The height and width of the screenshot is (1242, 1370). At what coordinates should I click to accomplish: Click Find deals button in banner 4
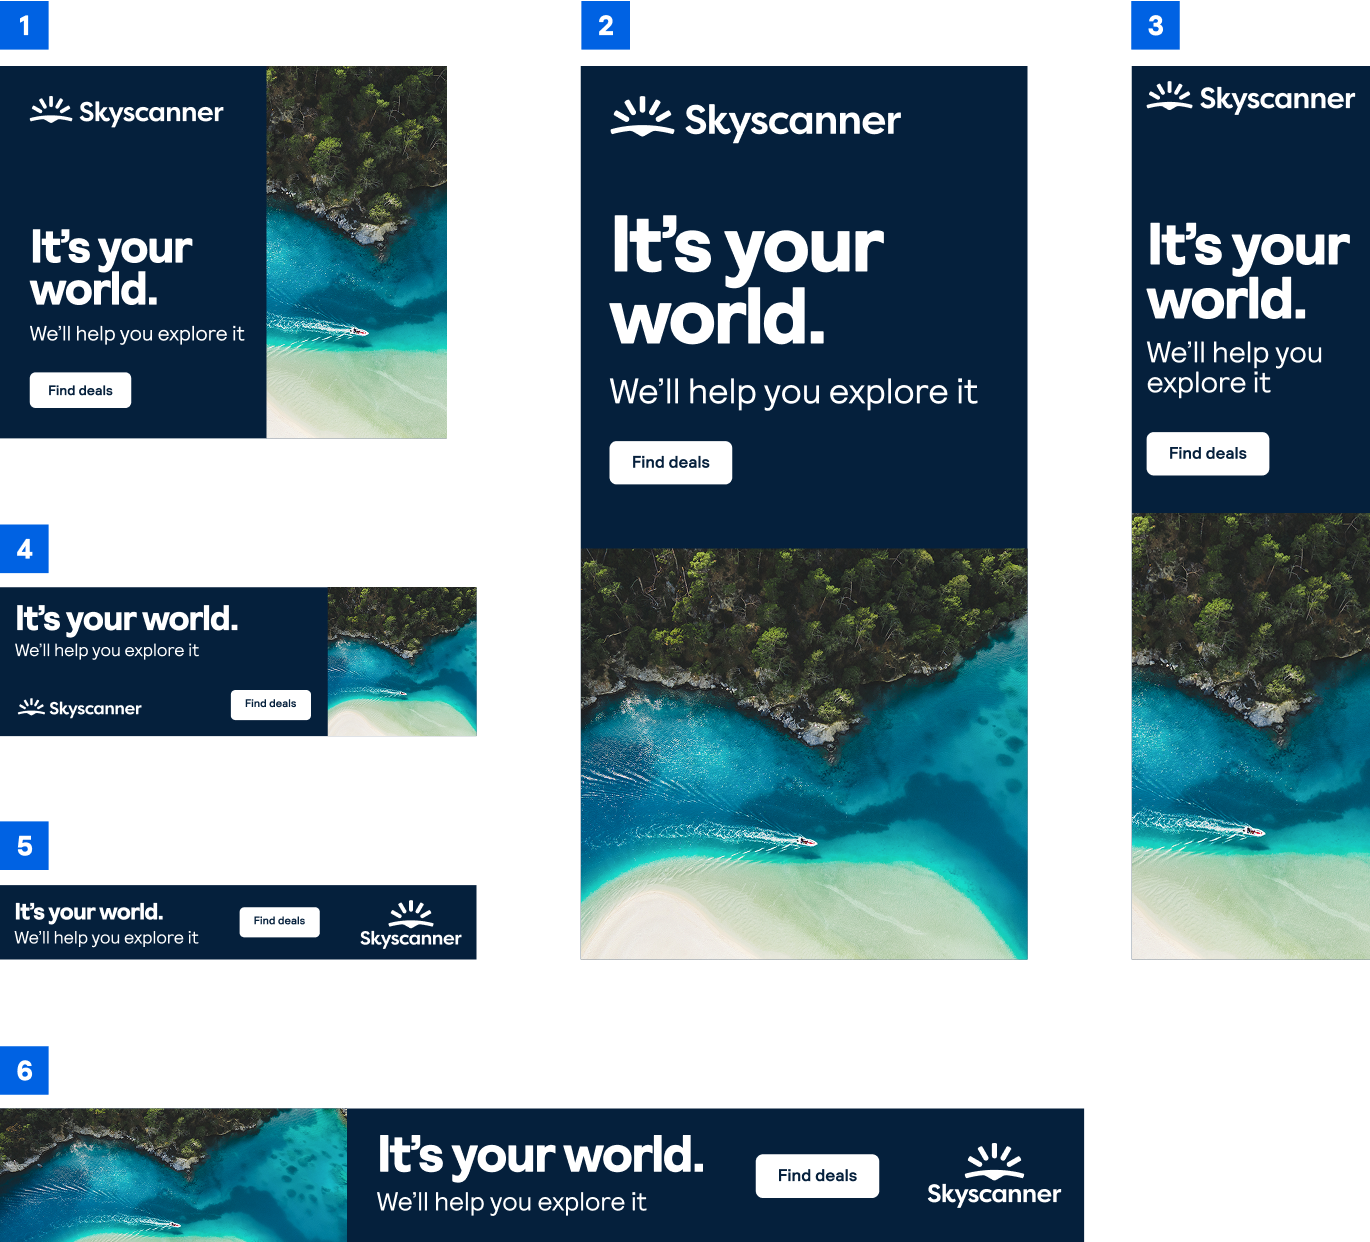coord(270,704)
